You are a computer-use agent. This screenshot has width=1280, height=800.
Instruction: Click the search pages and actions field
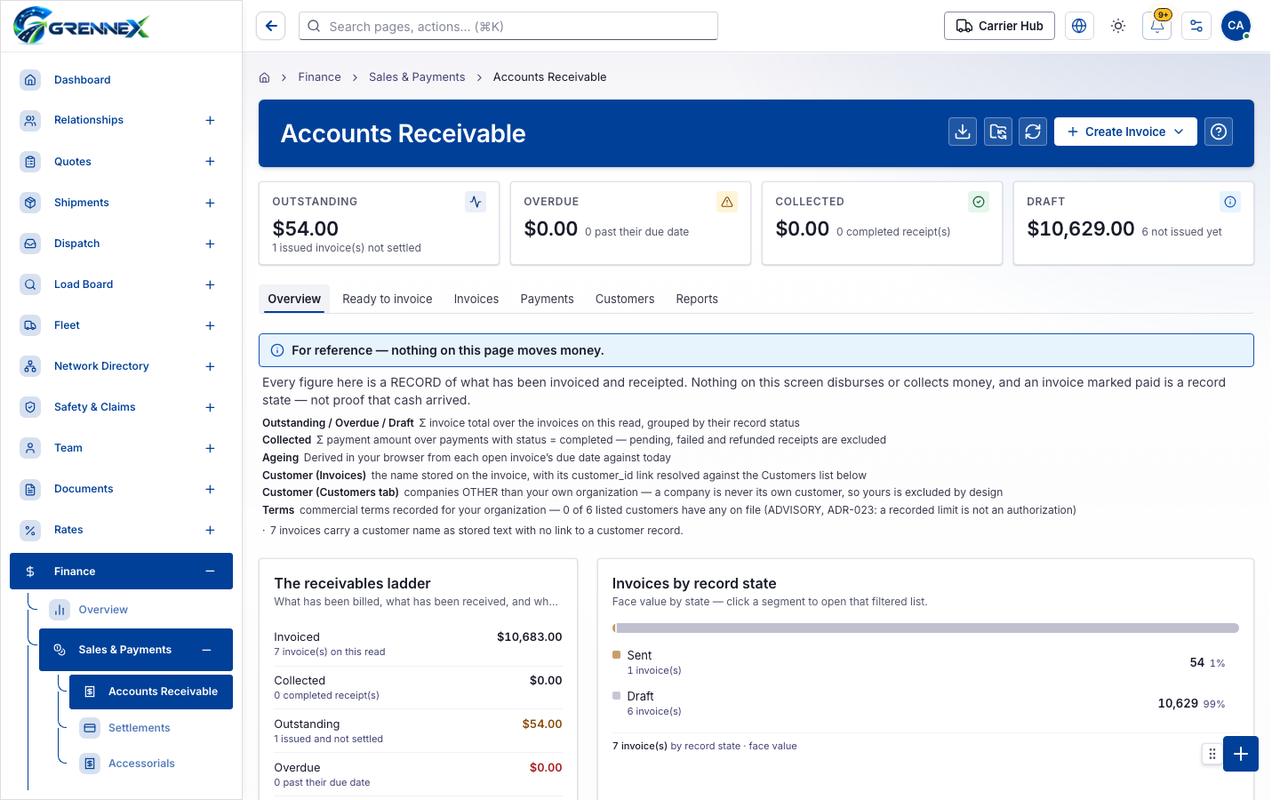tap(508, 26)
